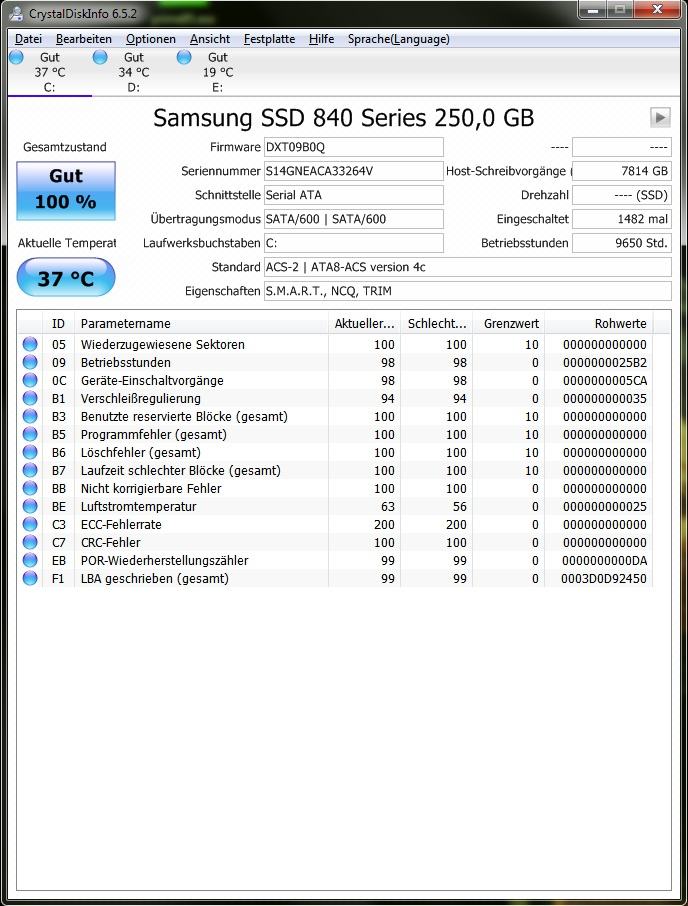Click status orb for Betriebsstunden row
Screen dimensions: 688x906
point(30,362)
